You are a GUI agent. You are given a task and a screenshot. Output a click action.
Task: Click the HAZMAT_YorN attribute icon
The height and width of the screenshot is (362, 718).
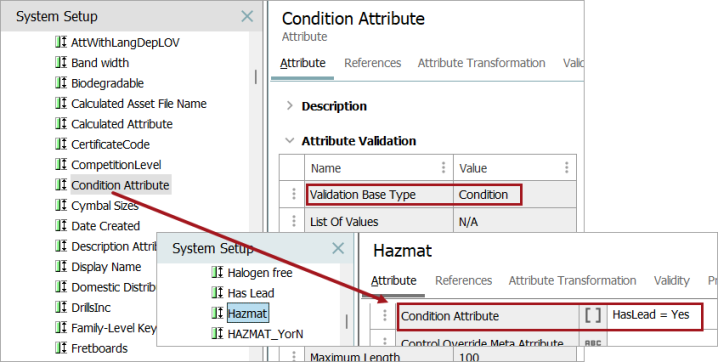click(x=218, y=334)
